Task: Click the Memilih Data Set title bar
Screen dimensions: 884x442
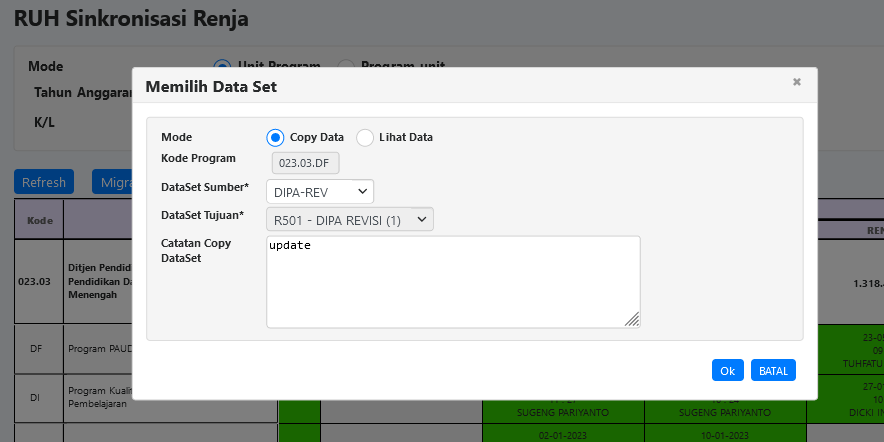Action: (400, 87)
